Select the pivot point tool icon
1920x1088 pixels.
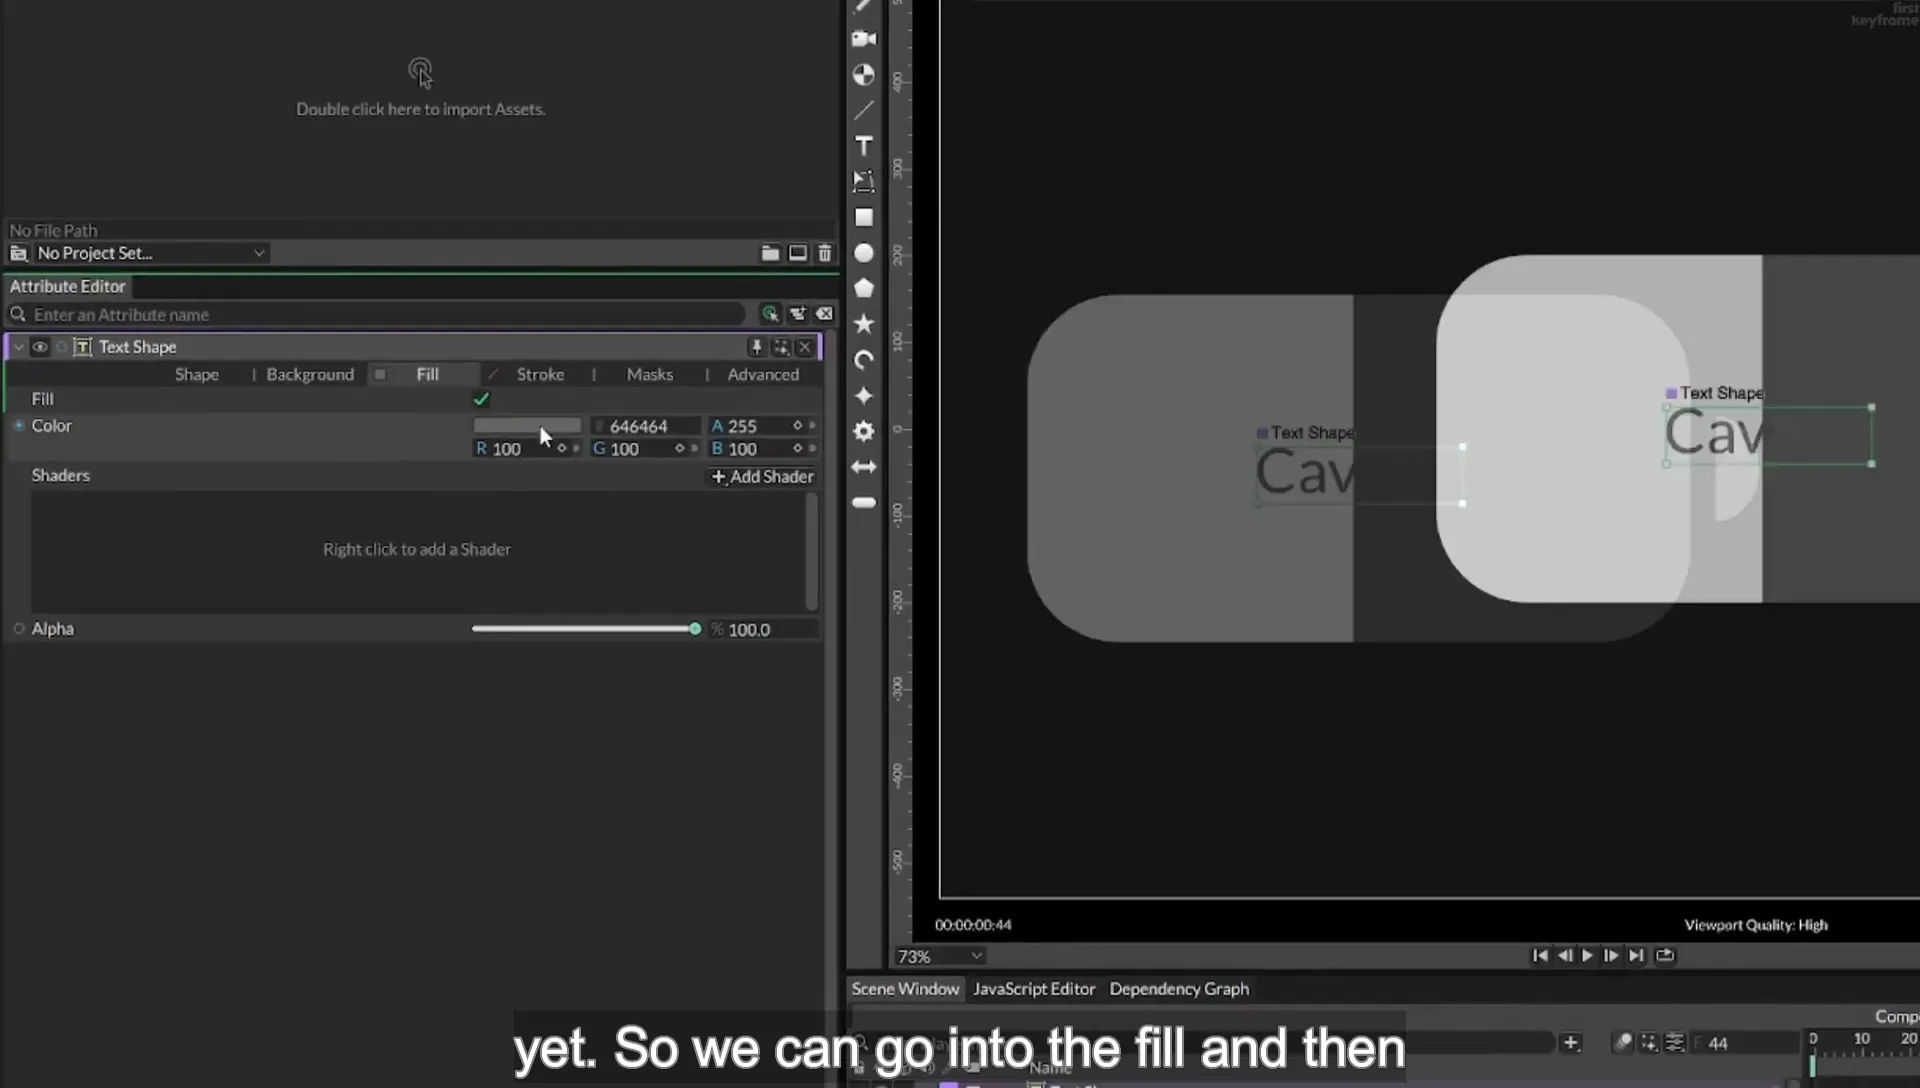pyautogui.click(x=864, y=75)
